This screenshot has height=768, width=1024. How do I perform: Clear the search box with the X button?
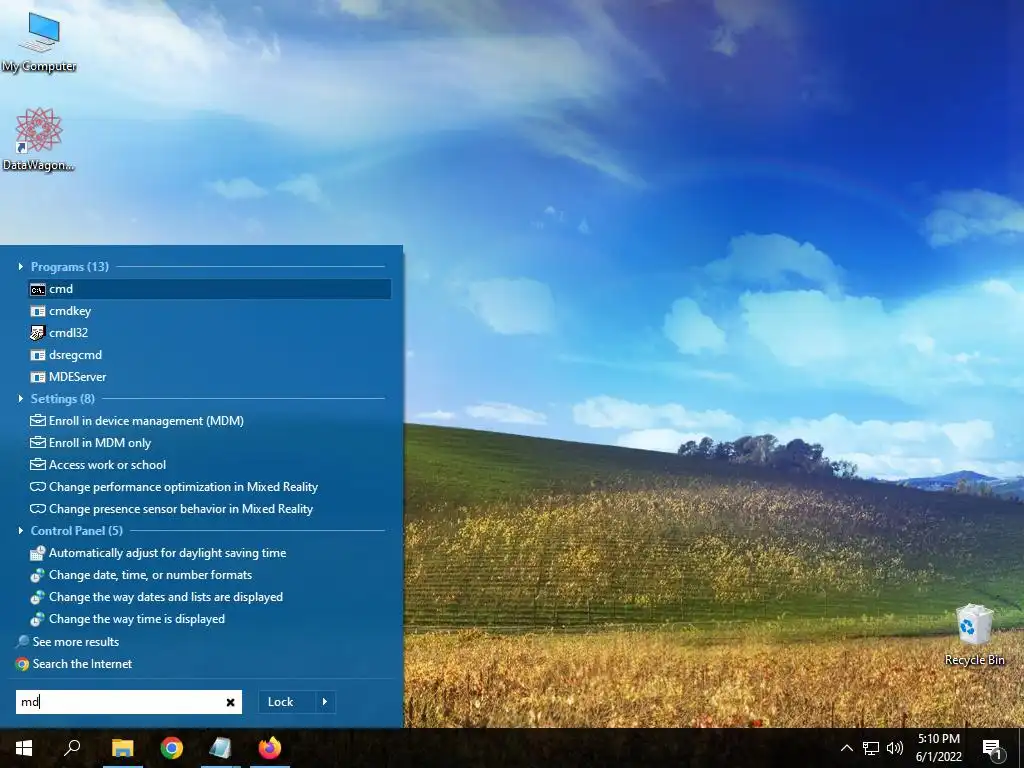231,703
